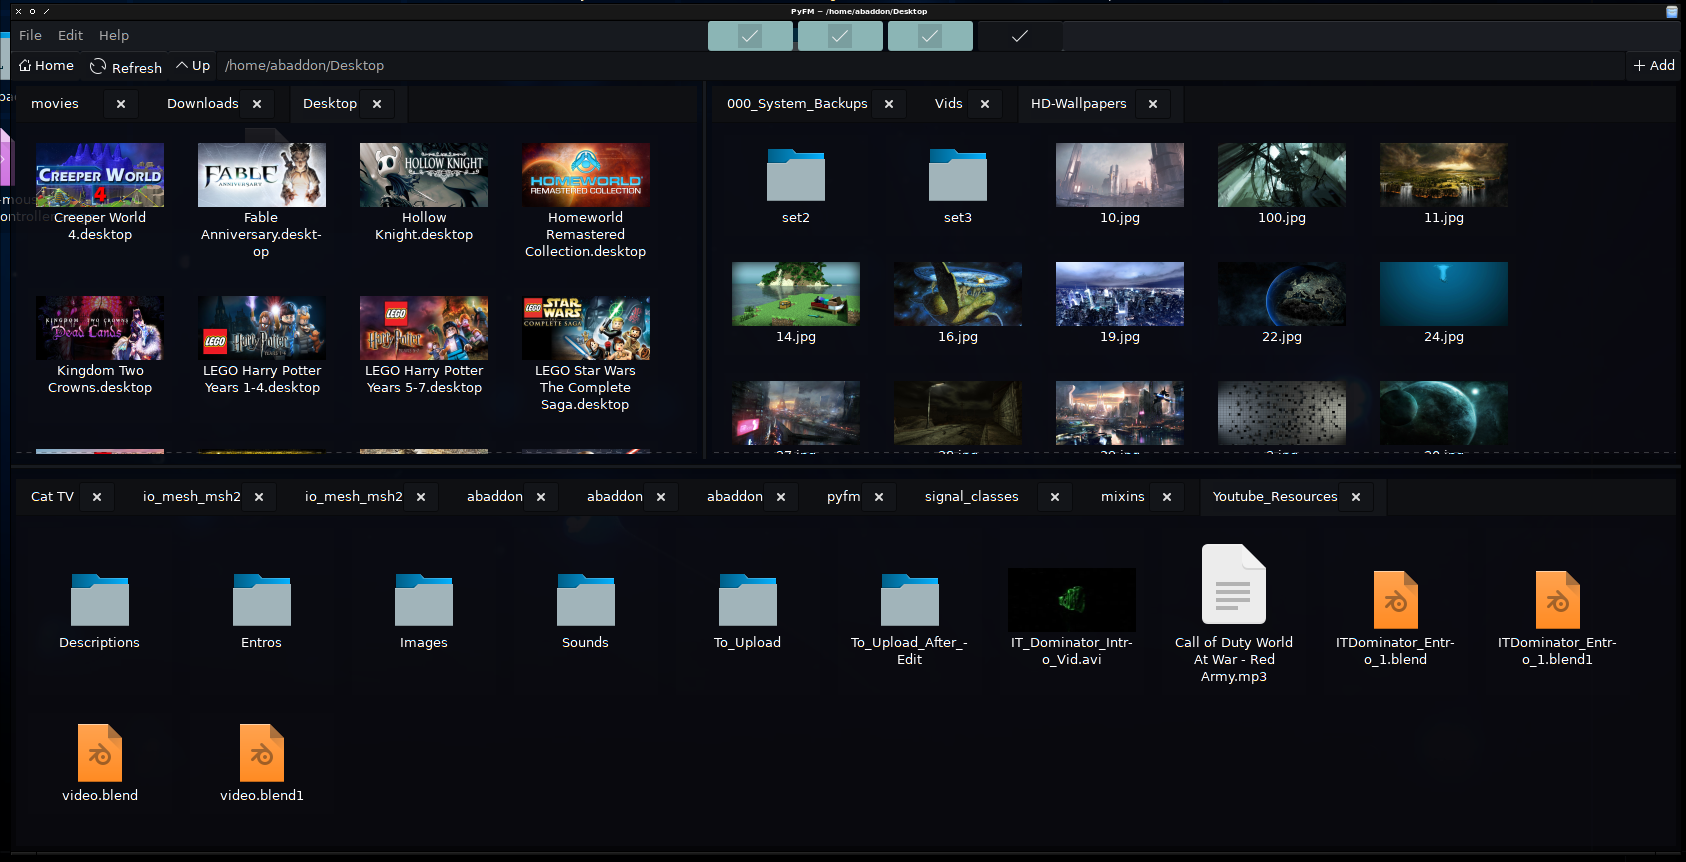Viewport: 1686px width, 862px height.
Task: Select the 100.jpg wallpaper thumbnail
Action: tap(1282, 175)
